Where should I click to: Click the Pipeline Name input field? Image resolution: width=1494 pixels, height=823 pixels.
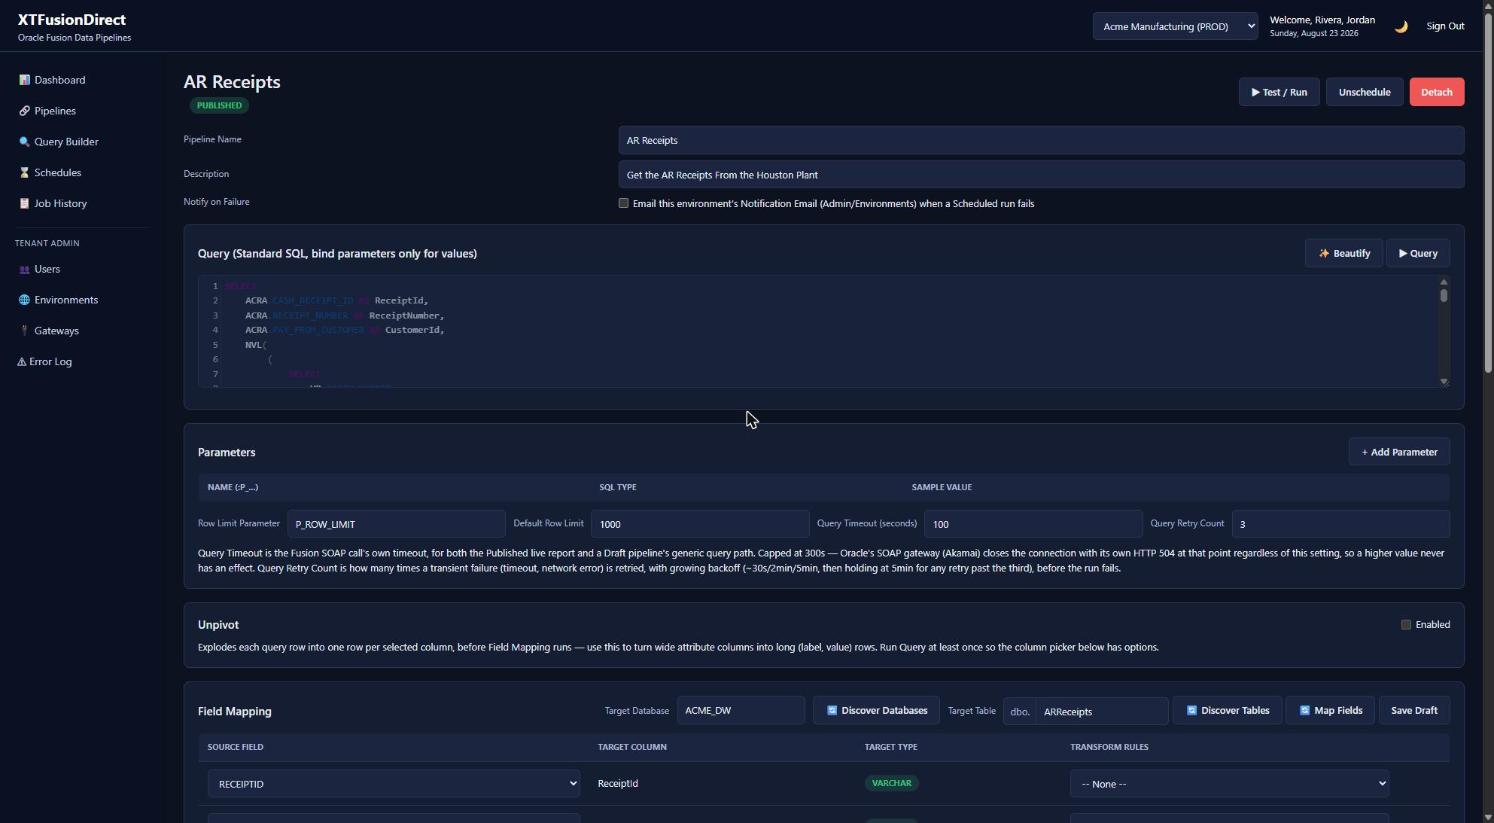coord(1041,140)
